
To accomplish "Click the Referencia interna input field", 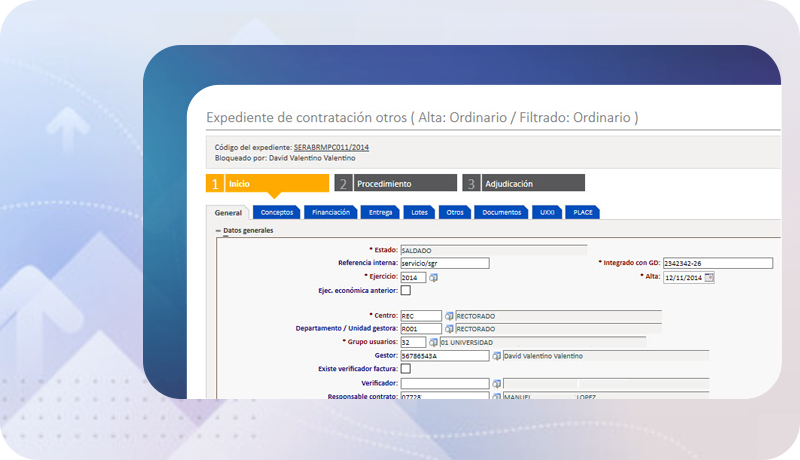I will [444, 263].
